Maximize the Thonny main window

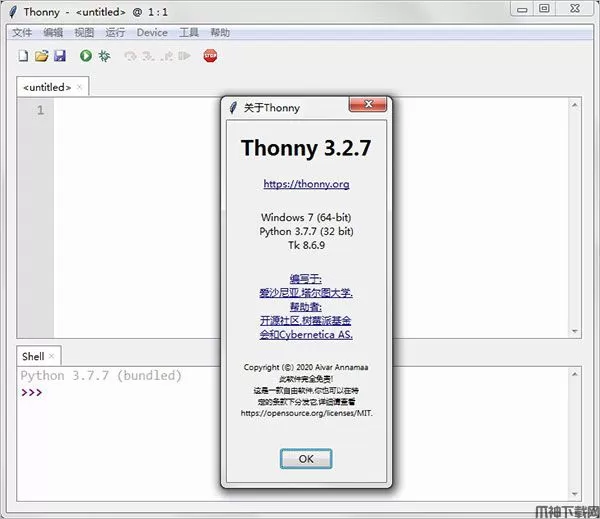click(544, 9)
